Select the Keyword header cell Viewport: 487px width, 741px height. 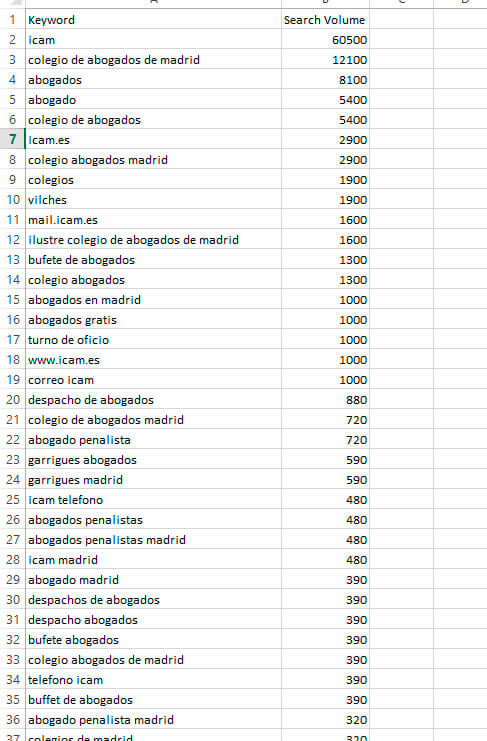153,20
